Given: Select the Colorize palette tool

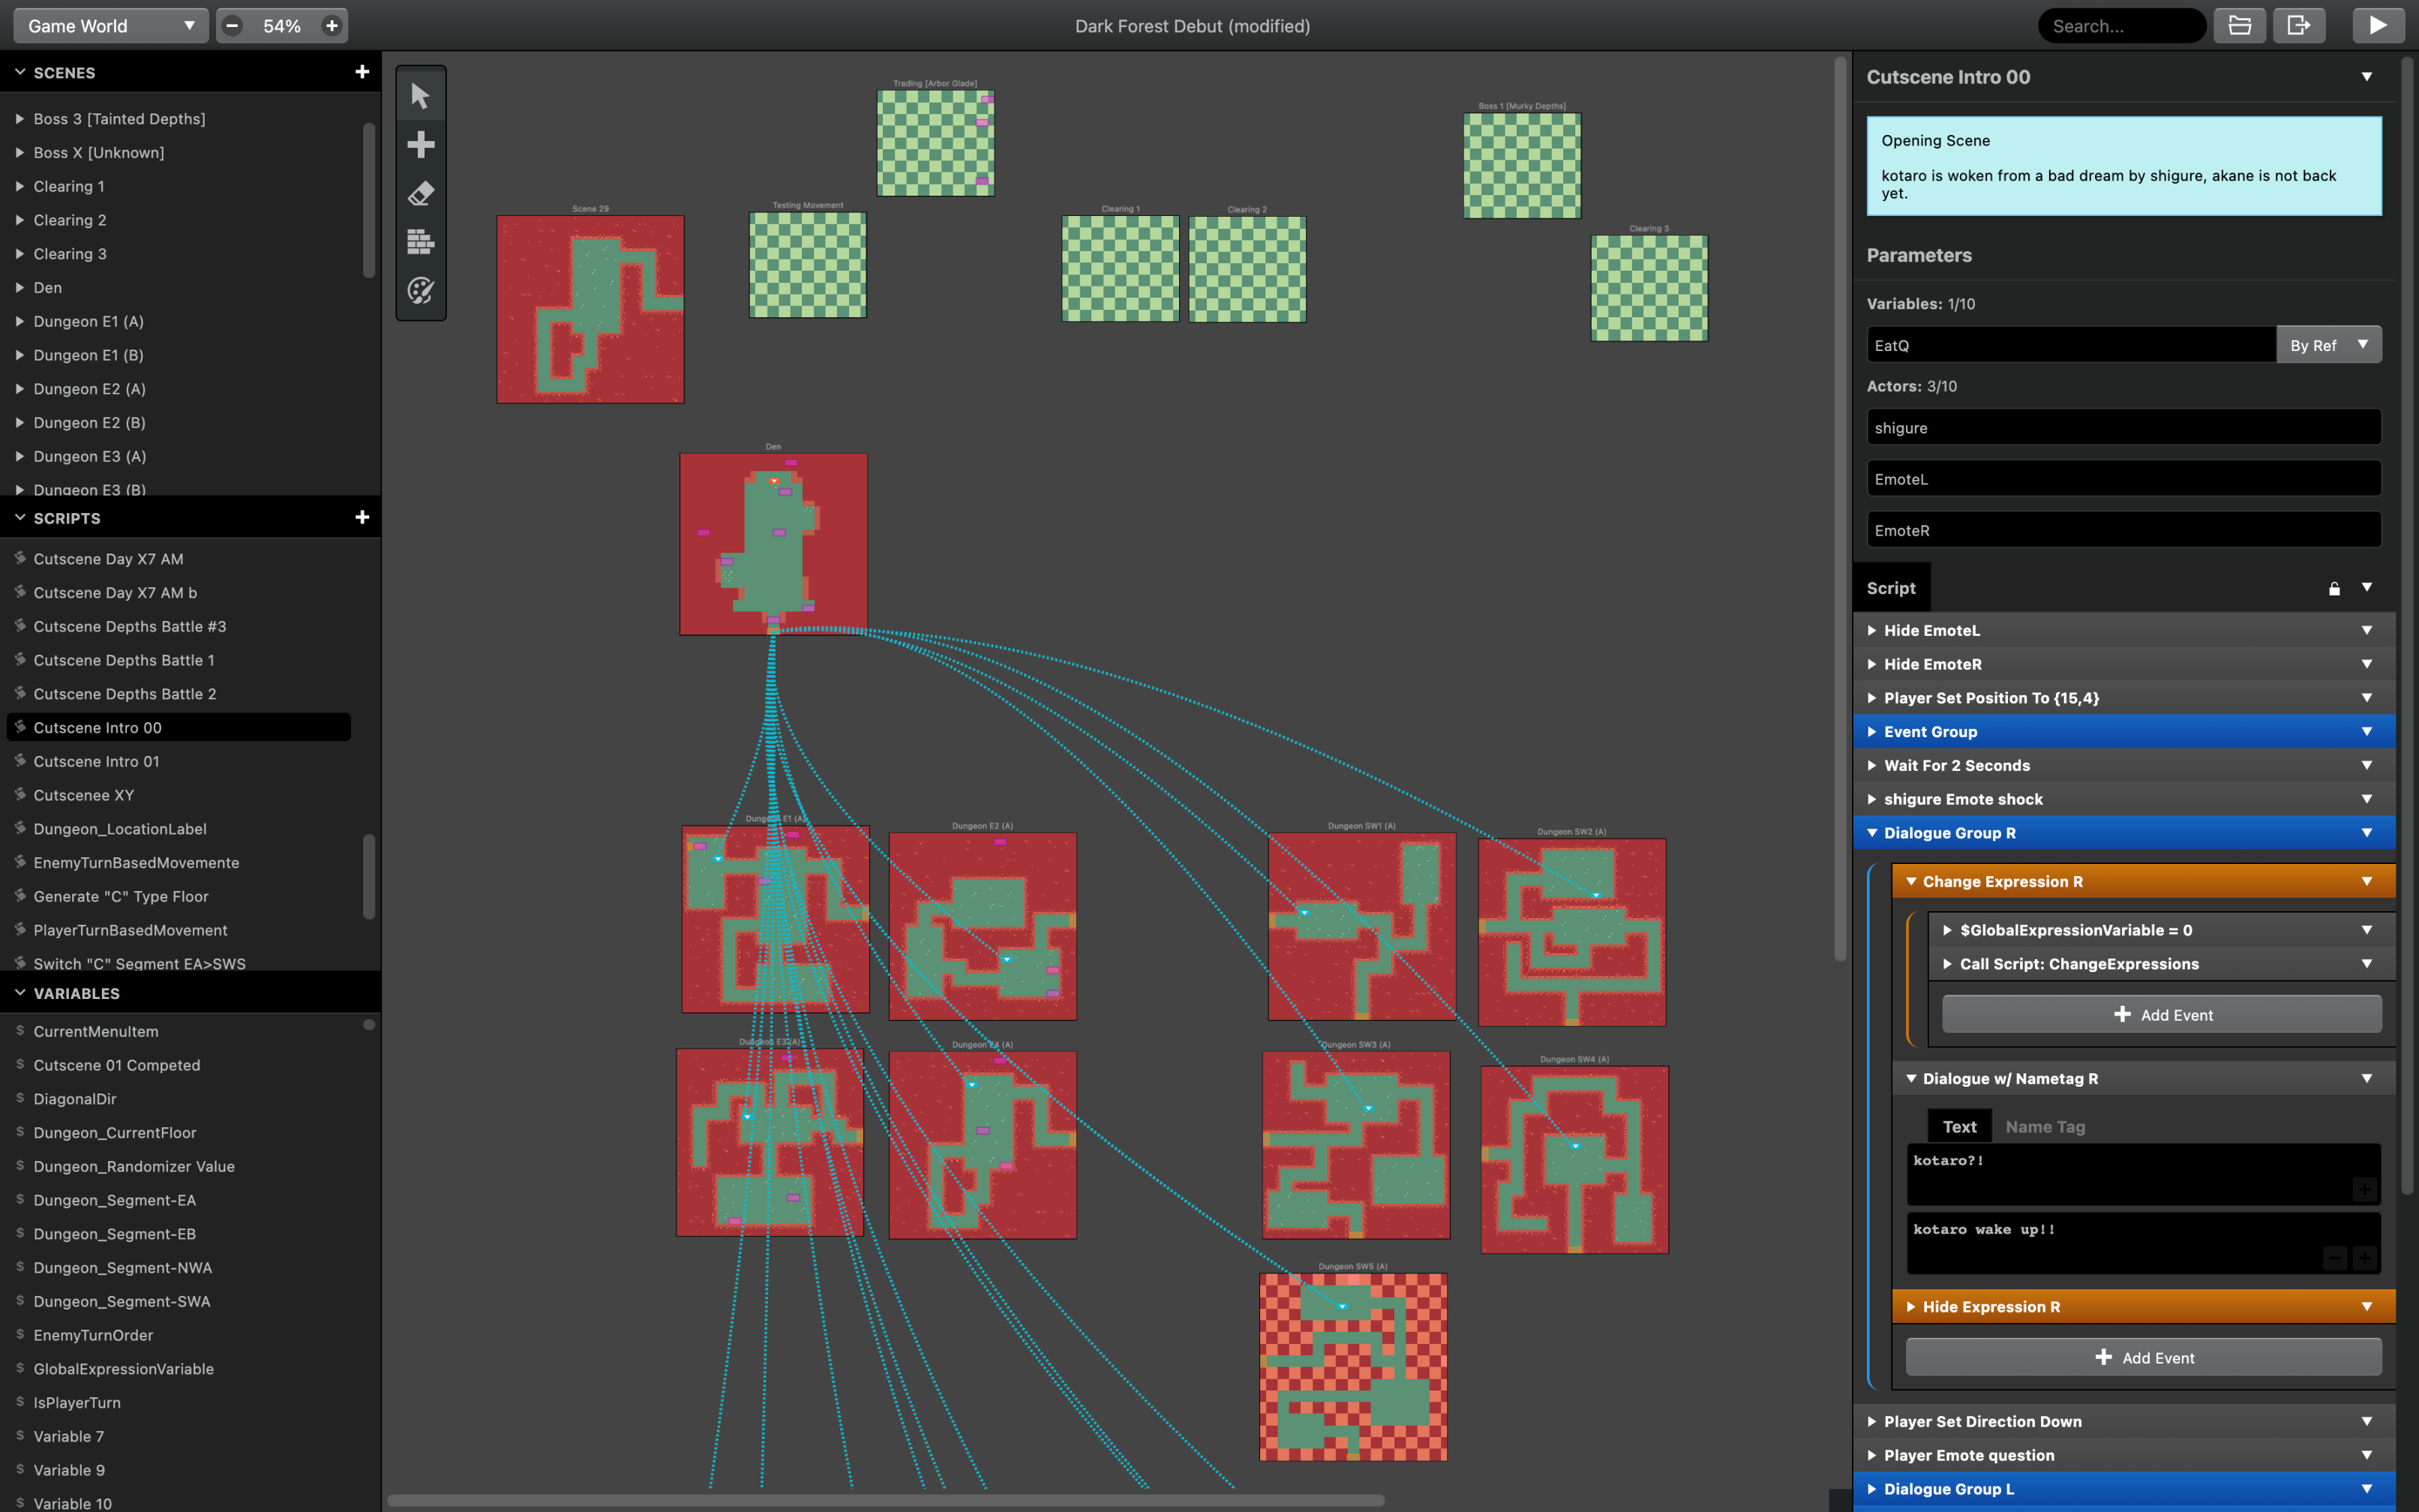Looking at the screenshot, I should pos(420,290).
